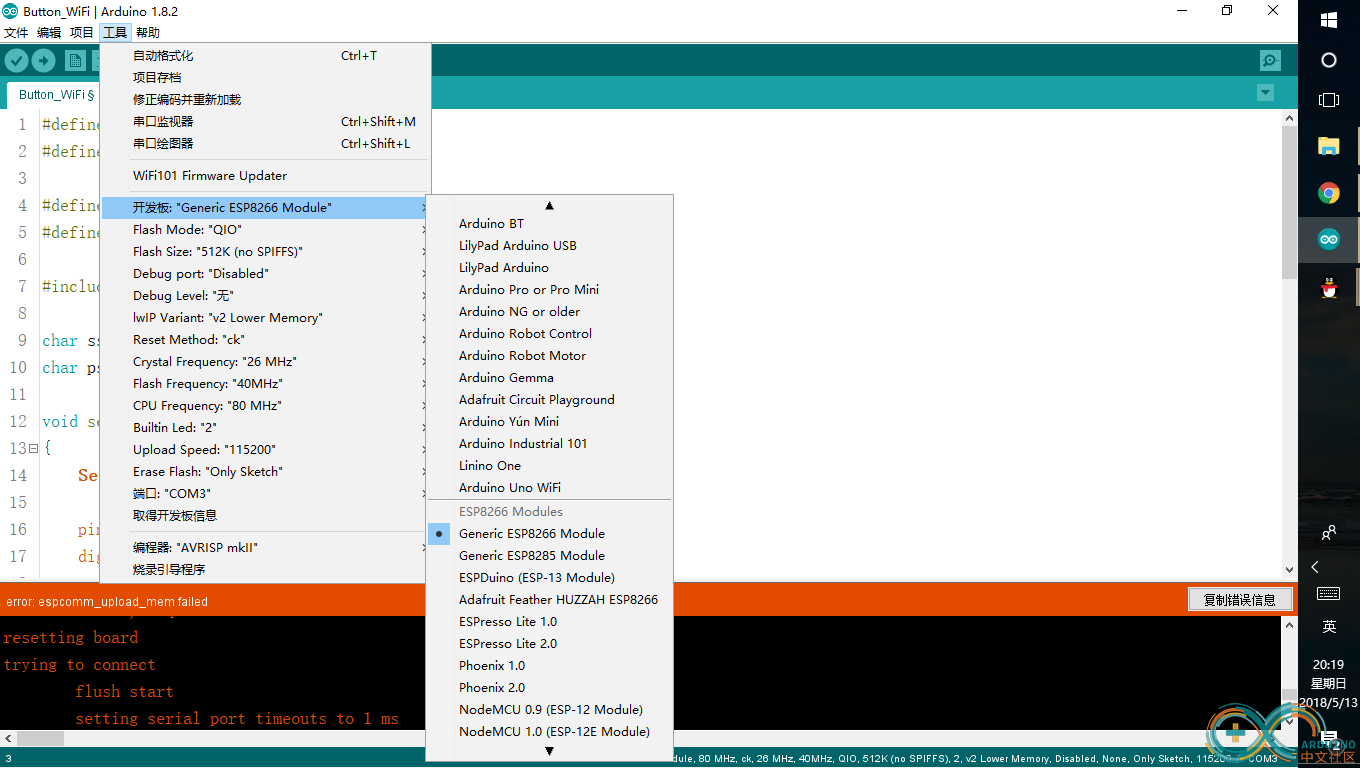This screenshot has width=1360, height=768.
Task: Open Task View on the taskbar
Action: (1329, 100)
